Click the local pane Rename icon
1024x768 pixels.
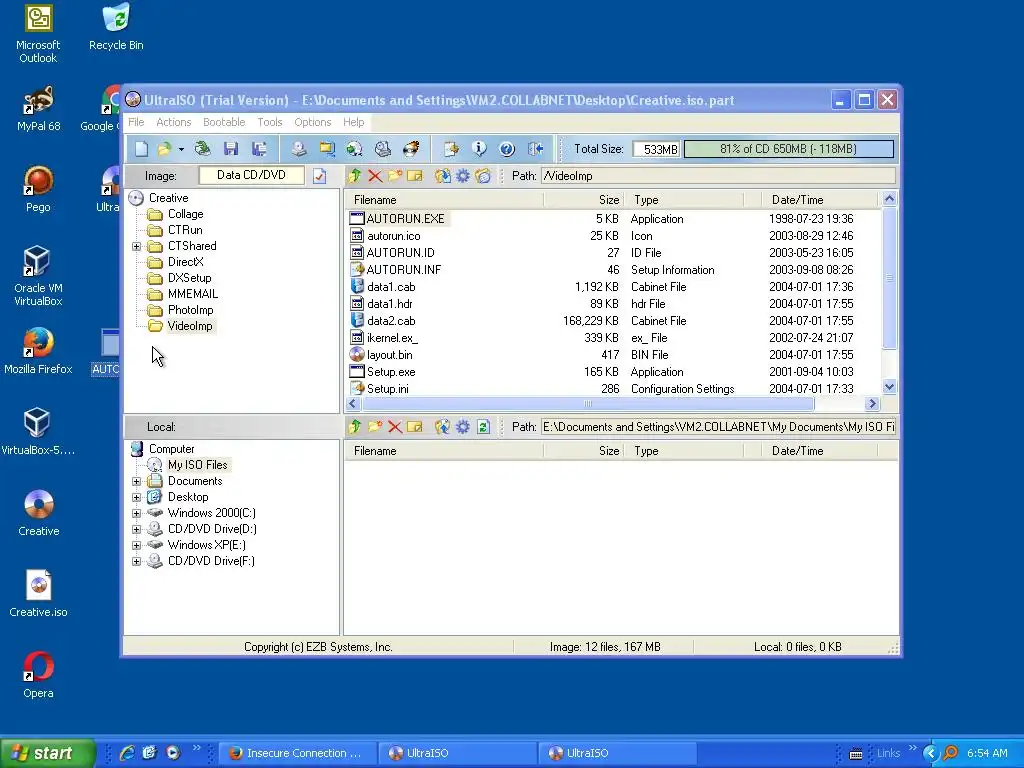(415, 426)
